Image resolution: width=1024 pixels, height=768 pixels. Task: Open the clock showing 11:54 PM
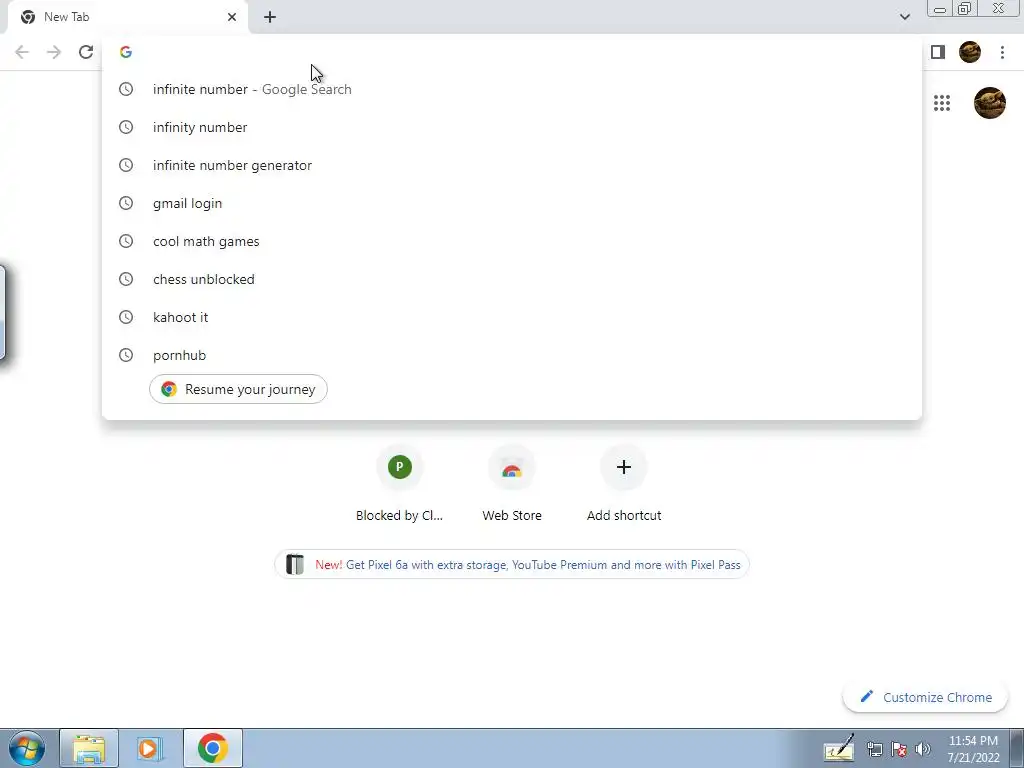click(x=973, y=748)
